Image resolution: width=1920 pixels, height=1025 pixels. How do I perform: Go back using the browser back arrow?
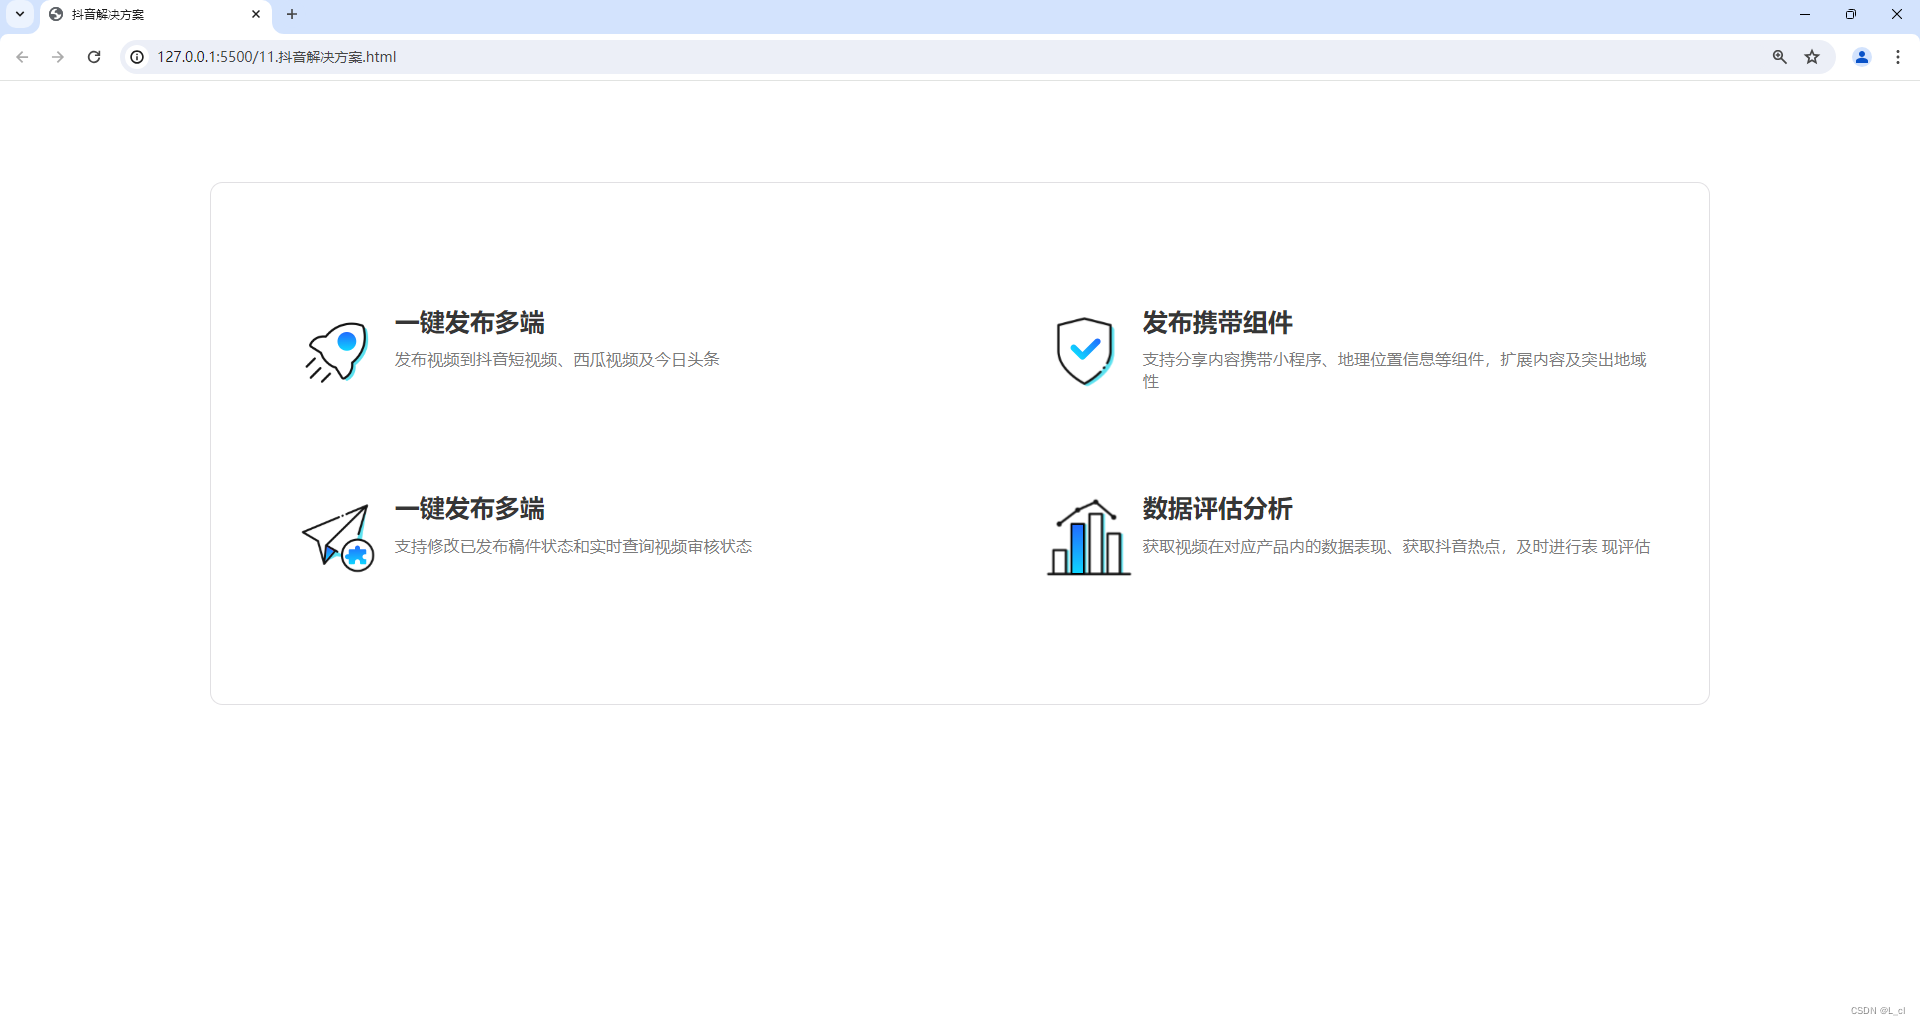(x=22, y=57)
